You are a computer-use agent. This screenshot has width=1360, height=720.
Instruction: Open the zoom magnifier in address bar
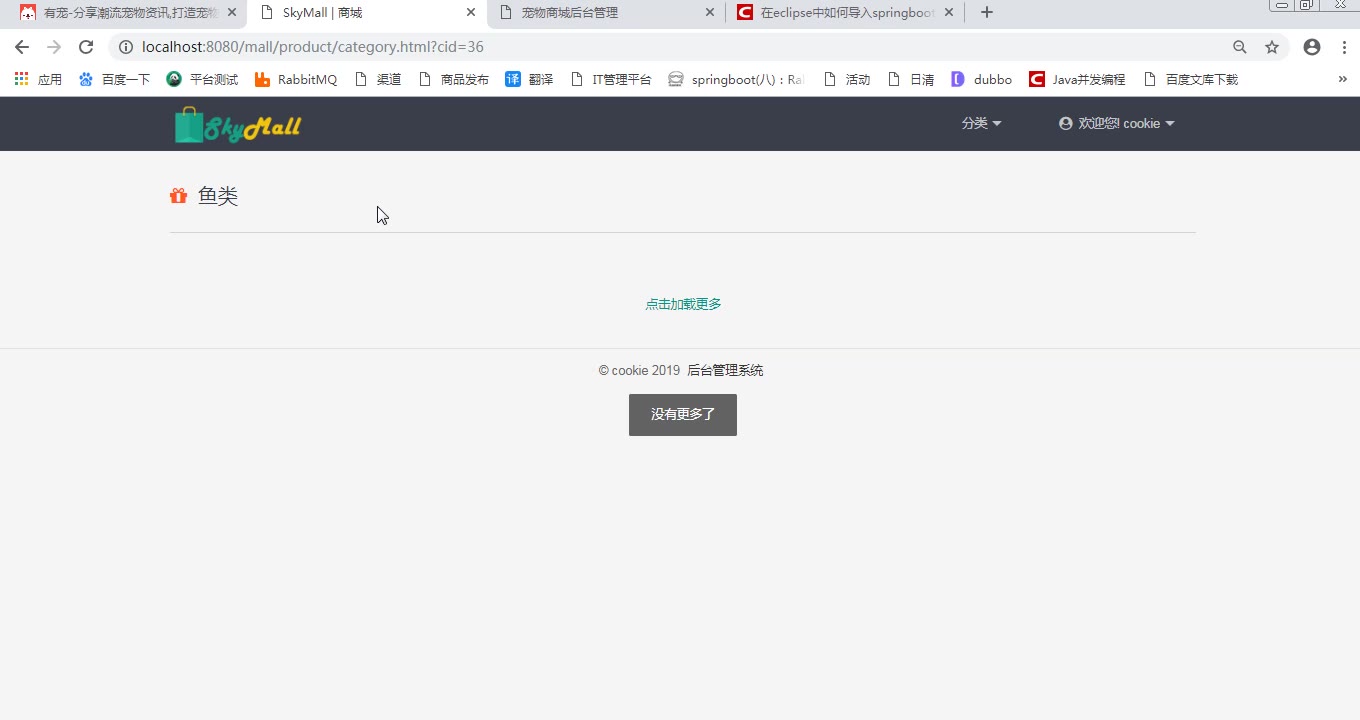coord(1240,47)
